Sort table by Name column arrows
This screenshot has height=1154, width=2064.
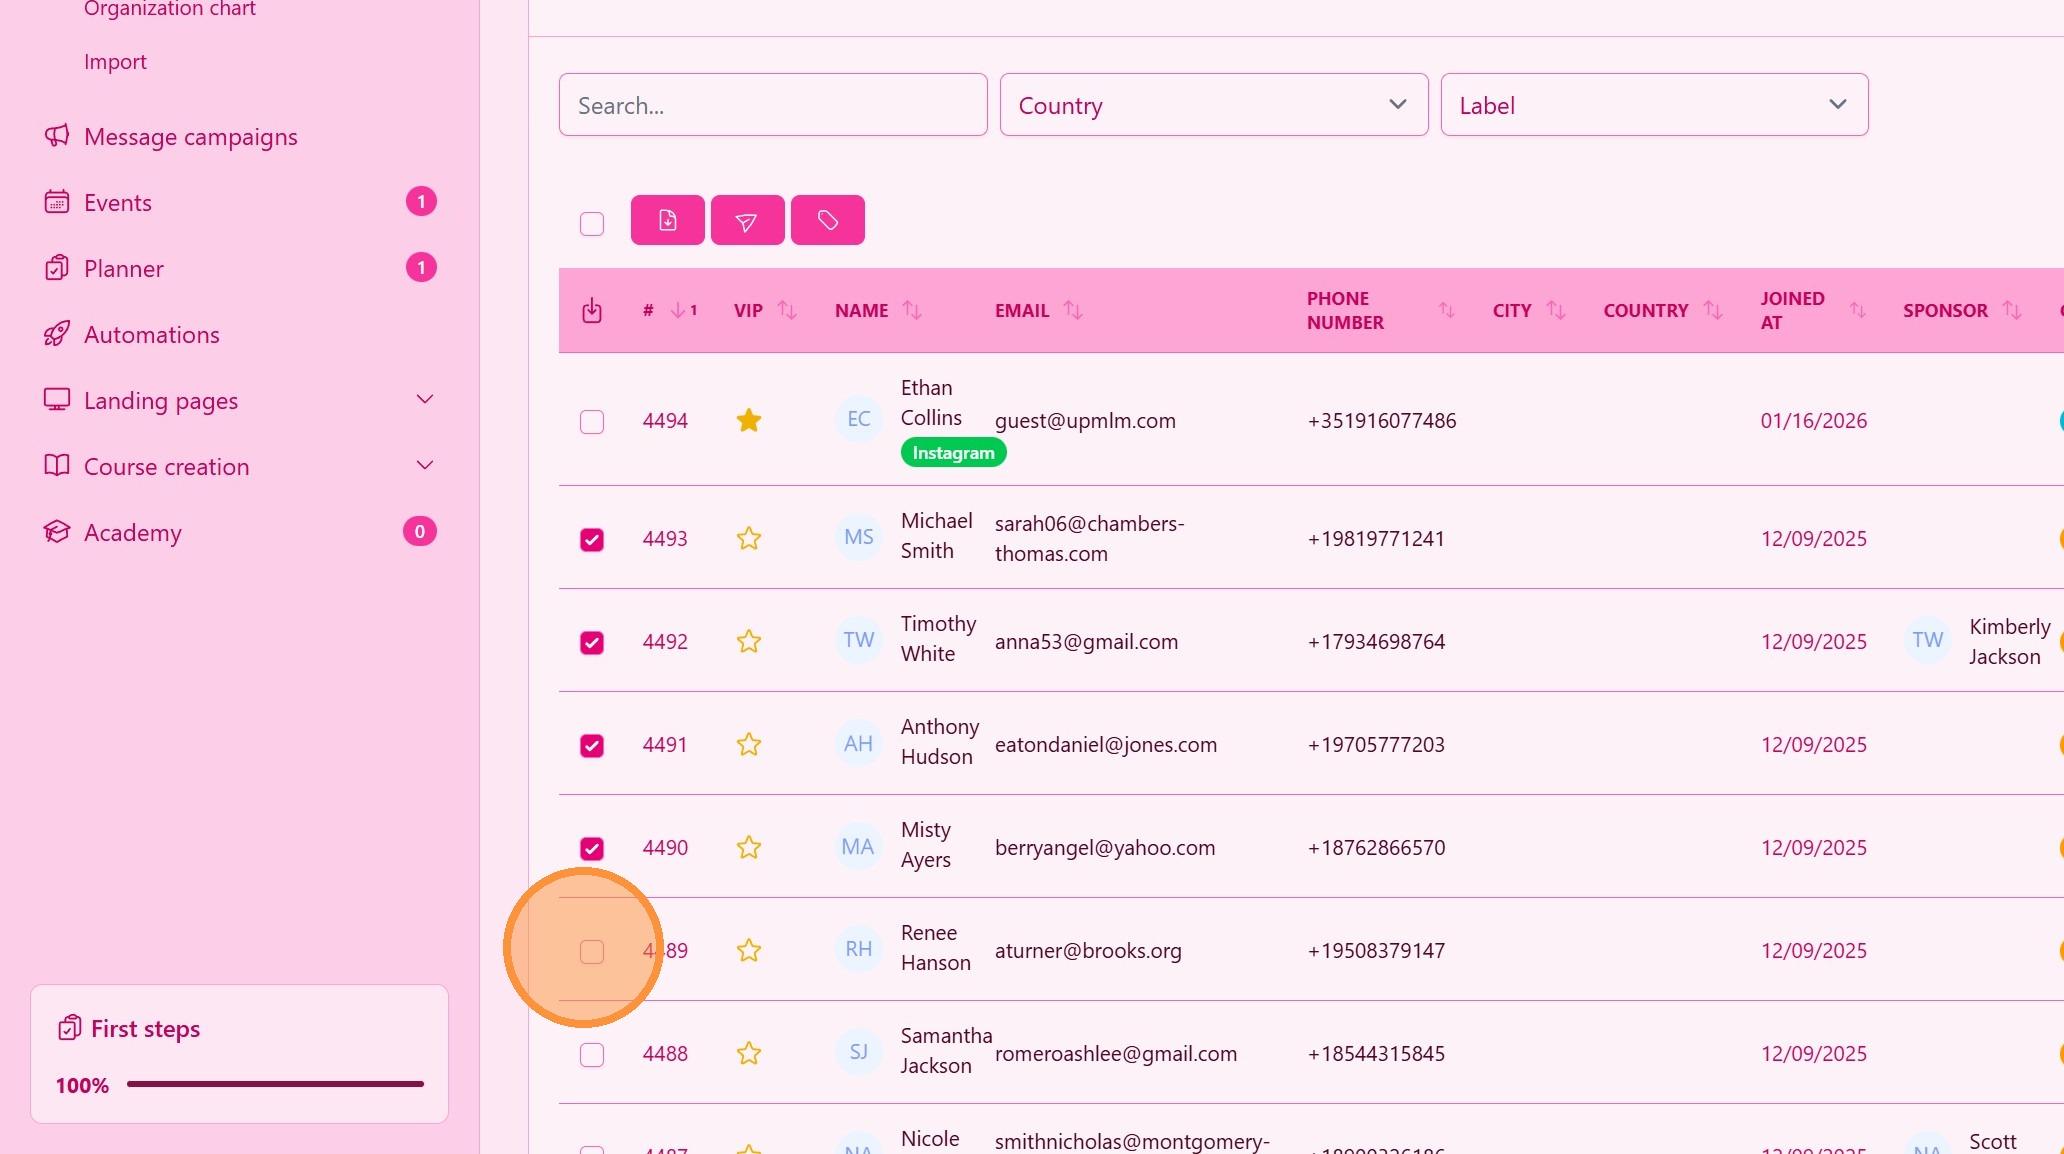(x=912, y=311)
